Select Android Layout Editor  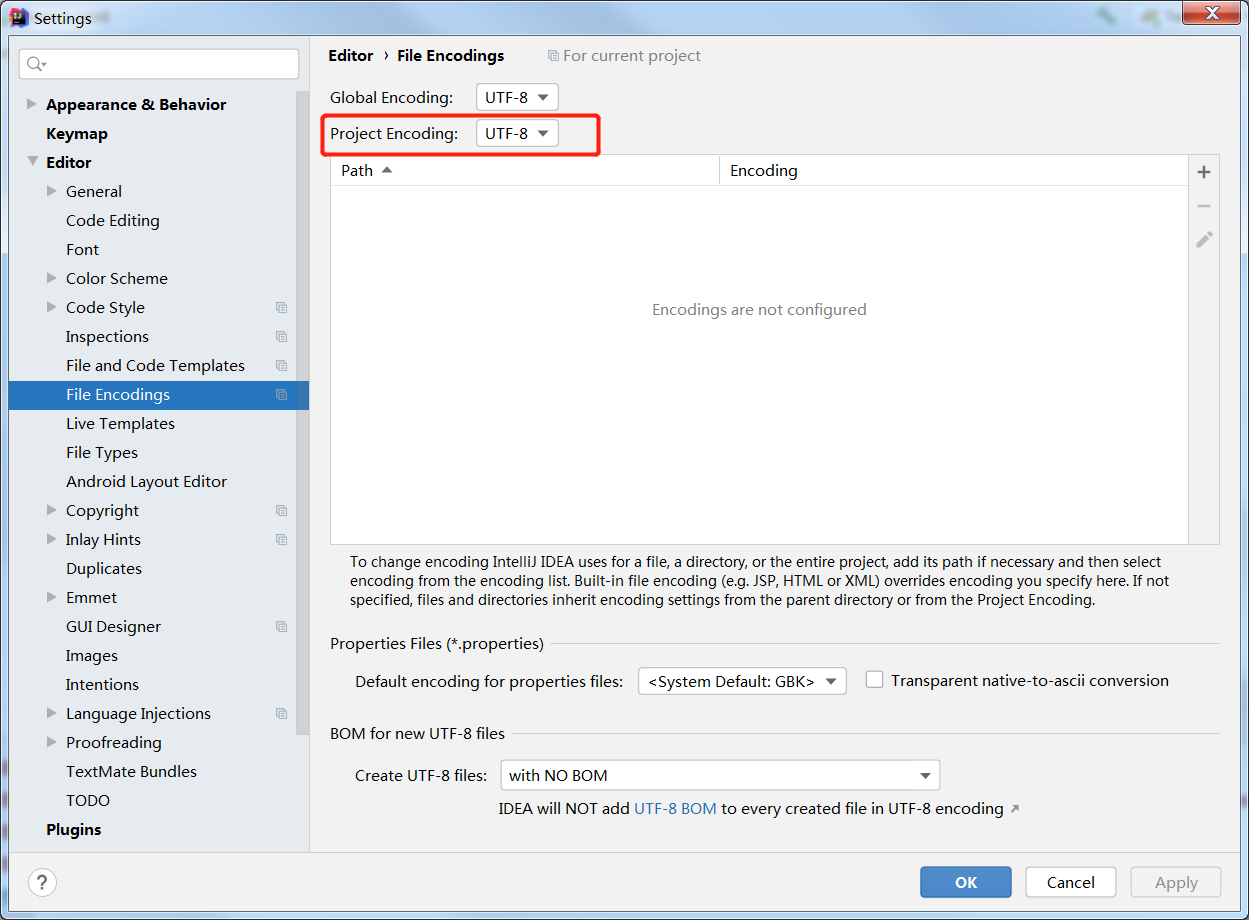click(146, 482)
